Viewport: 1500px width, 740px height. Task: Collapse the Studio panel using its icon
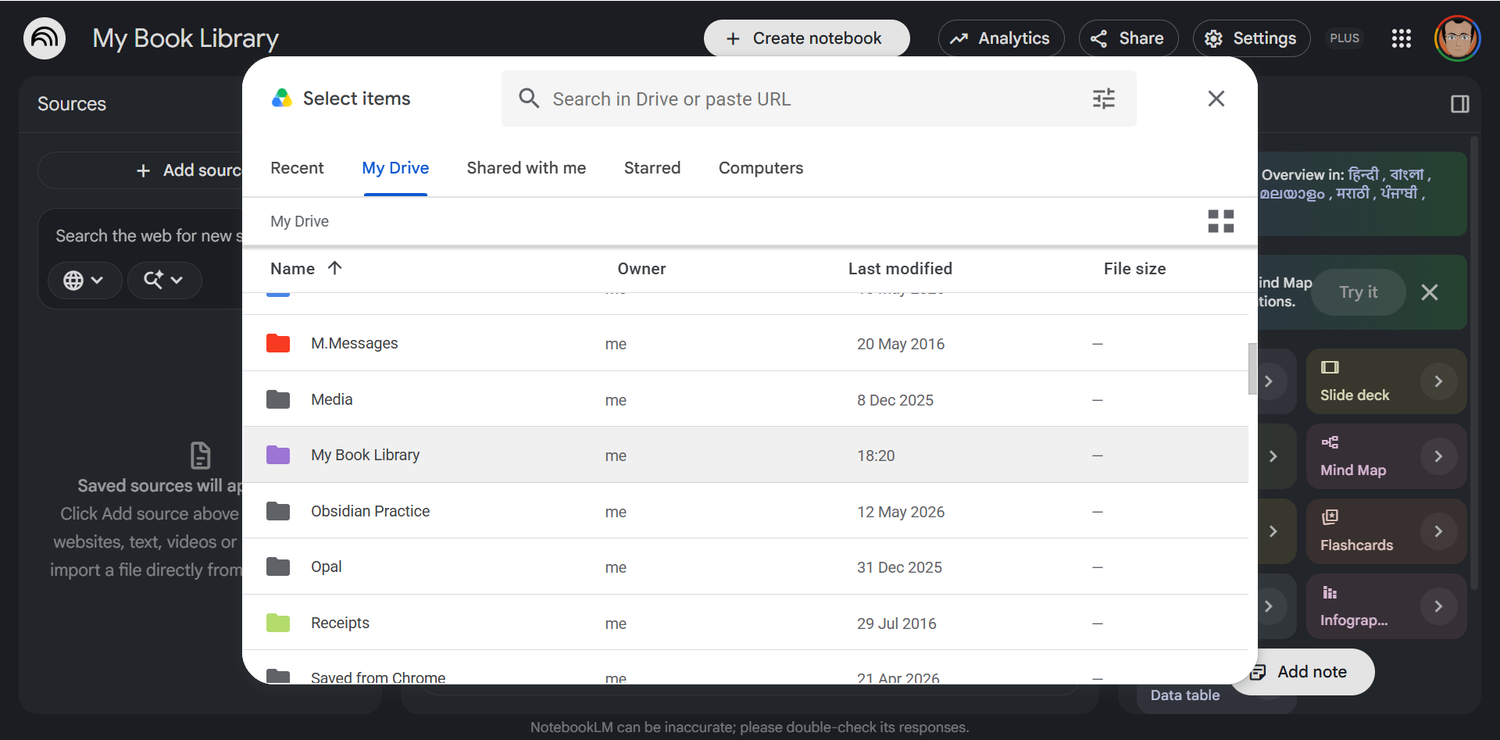pos(1459,104)
